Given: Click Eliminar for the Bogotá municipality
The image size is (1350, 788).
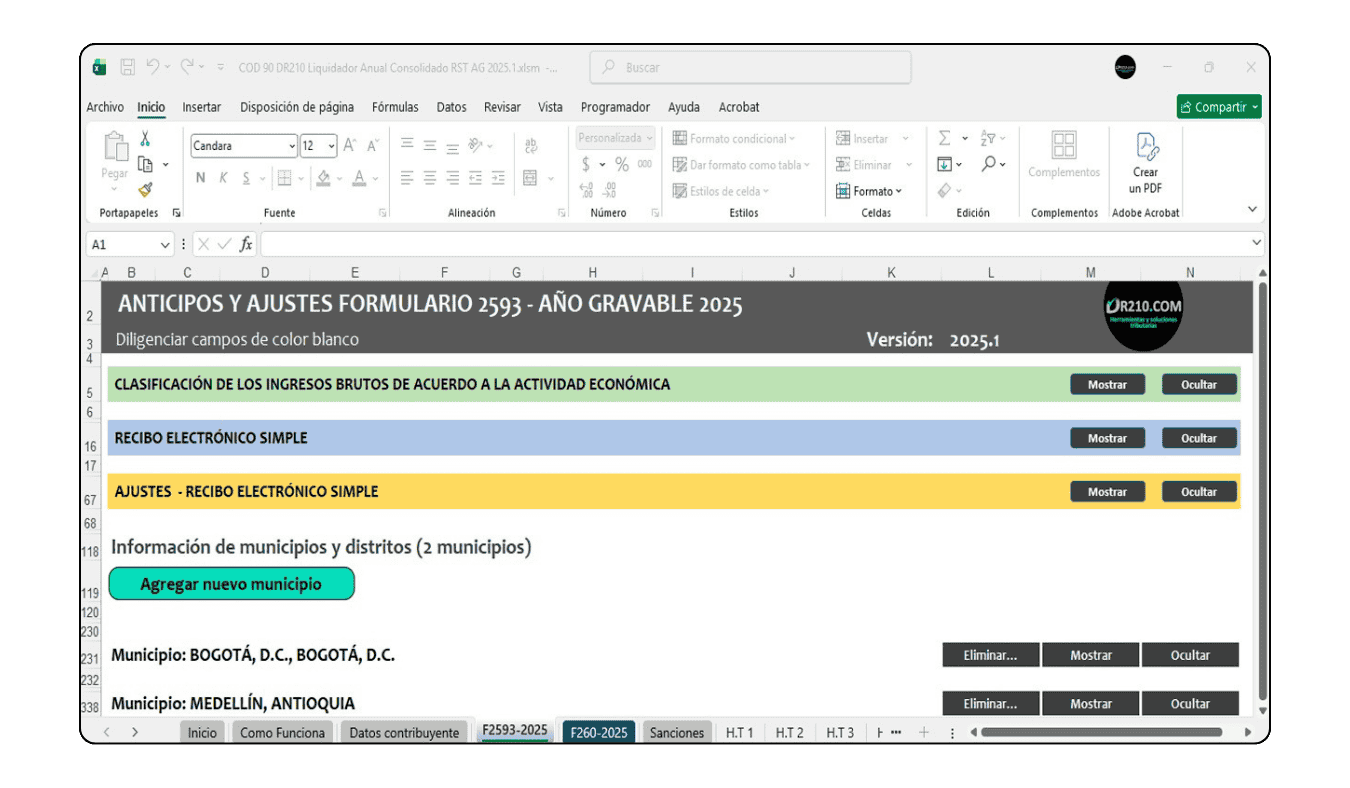Looking at the screenshot, I should tap(990, 655).
